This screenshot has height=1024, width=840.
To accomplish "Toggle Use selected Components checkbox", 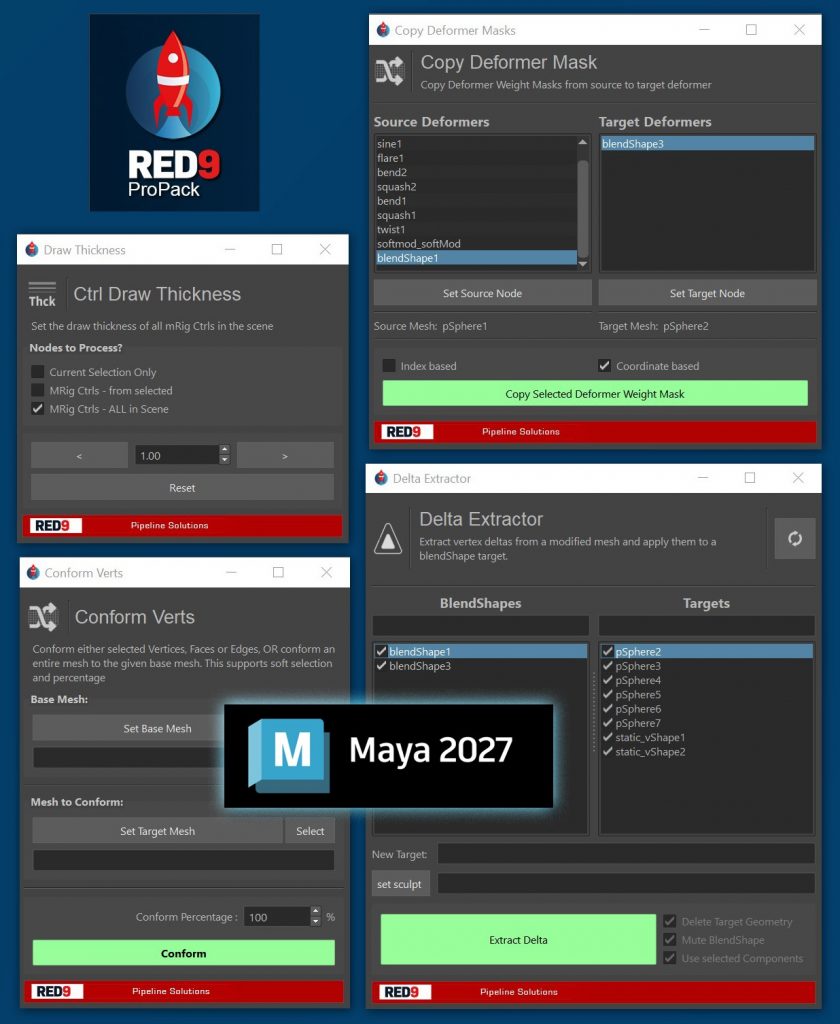I will pos(670,958).
